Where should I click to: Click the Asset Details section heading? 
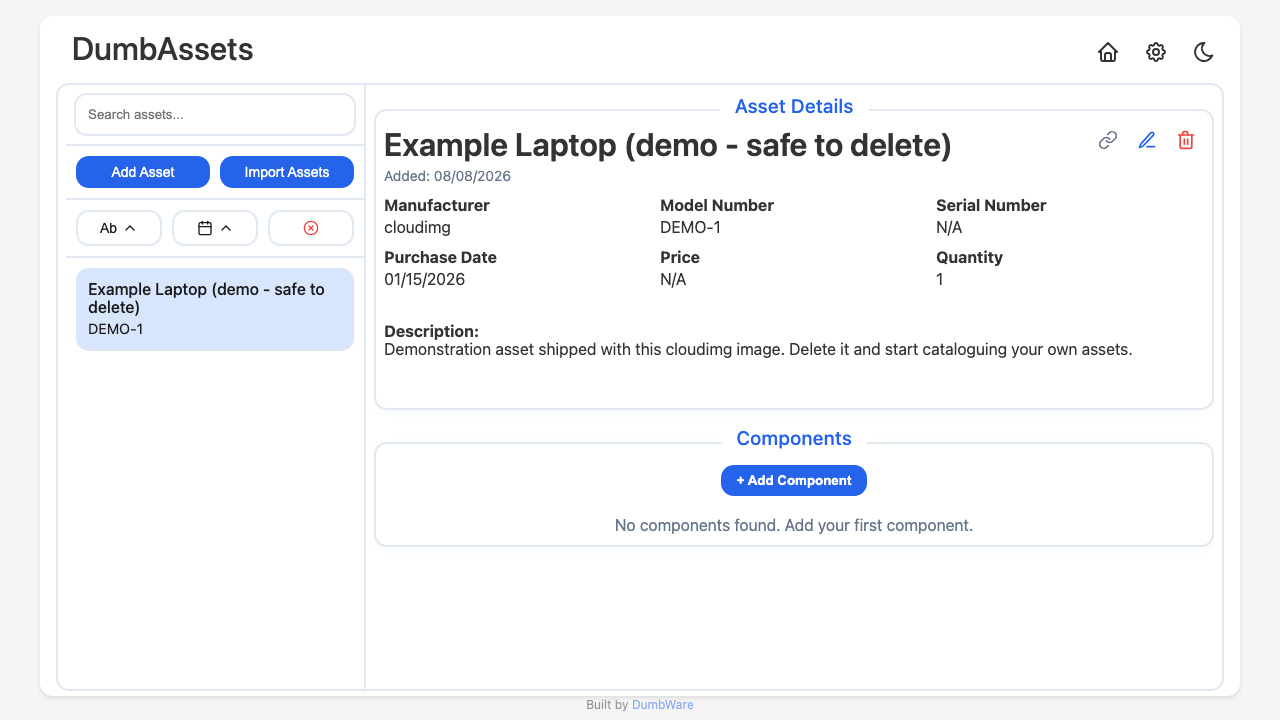(794, 106)
